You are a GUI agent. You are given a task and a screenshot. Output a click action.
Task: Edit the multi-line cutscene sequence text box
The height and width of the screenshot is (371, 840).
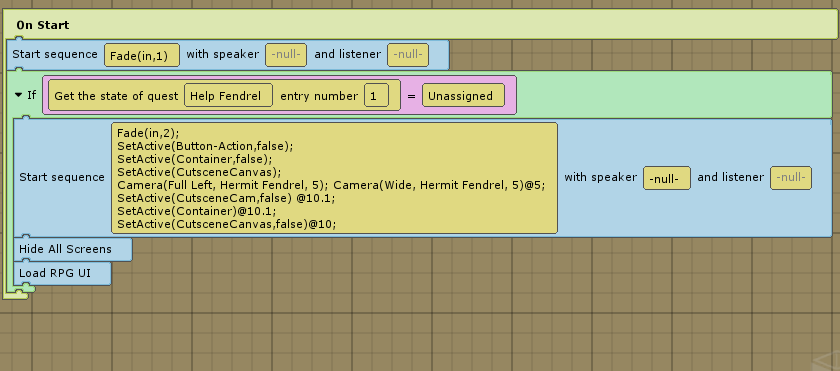pyautogui.click(x=334, y=178)
